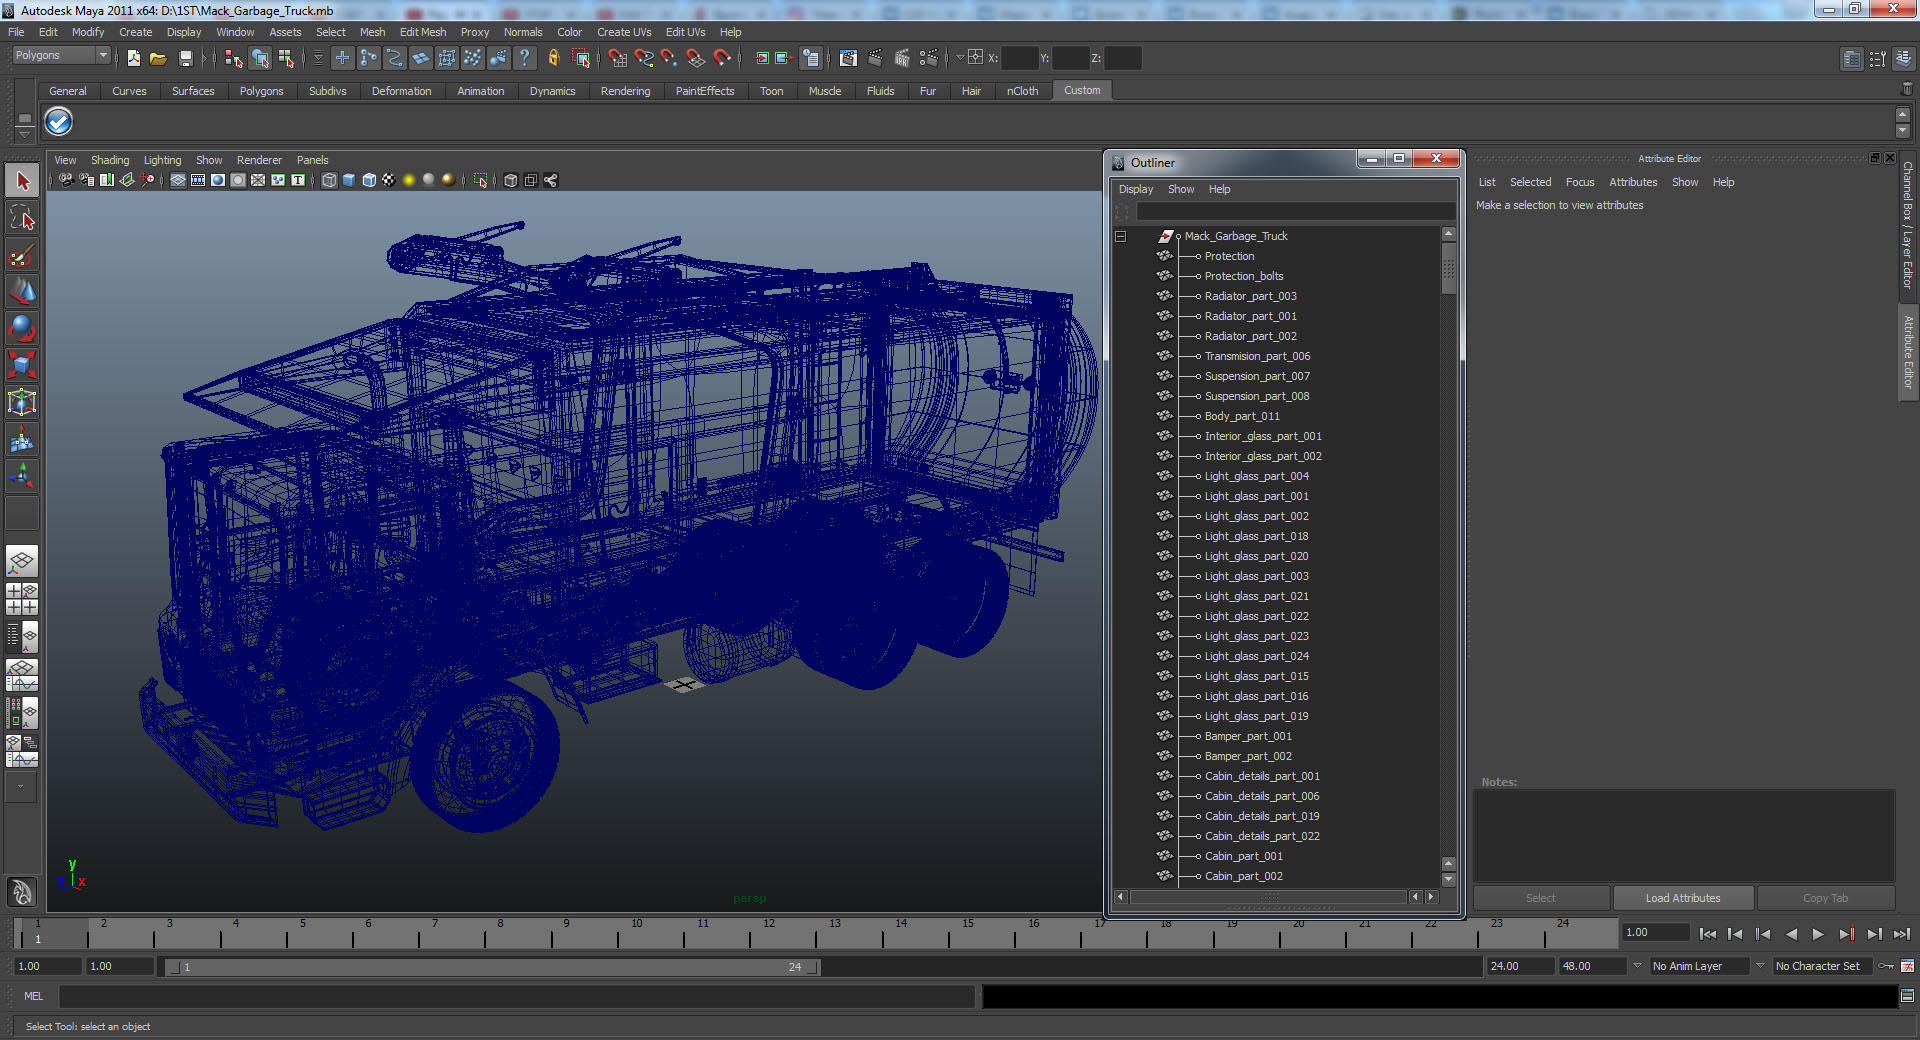Screen dimensions: 1920x1040
Task: Toggle use all lights yellow sphere
Action: click(x=409, y=180)
